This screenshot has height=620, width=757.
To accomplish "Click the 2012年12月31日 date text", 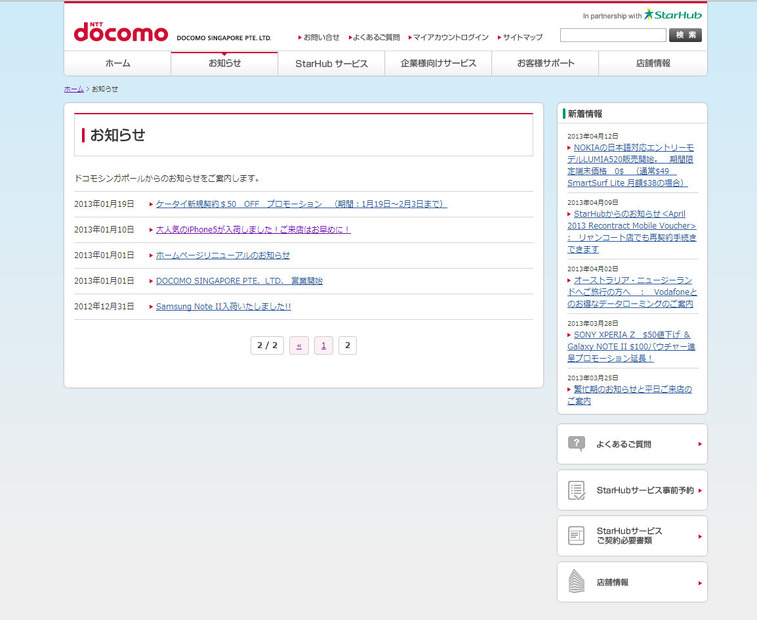I will pos(104,306).
